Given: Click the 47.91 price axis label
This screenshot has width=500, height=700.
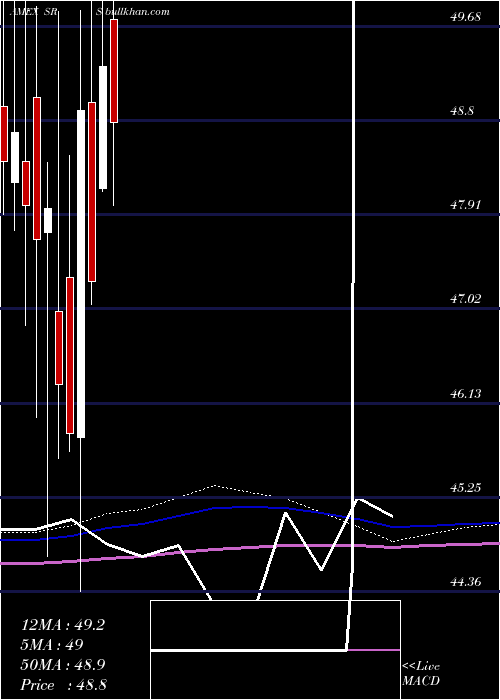Looking at the screenshot, I should tap(466, 205).
